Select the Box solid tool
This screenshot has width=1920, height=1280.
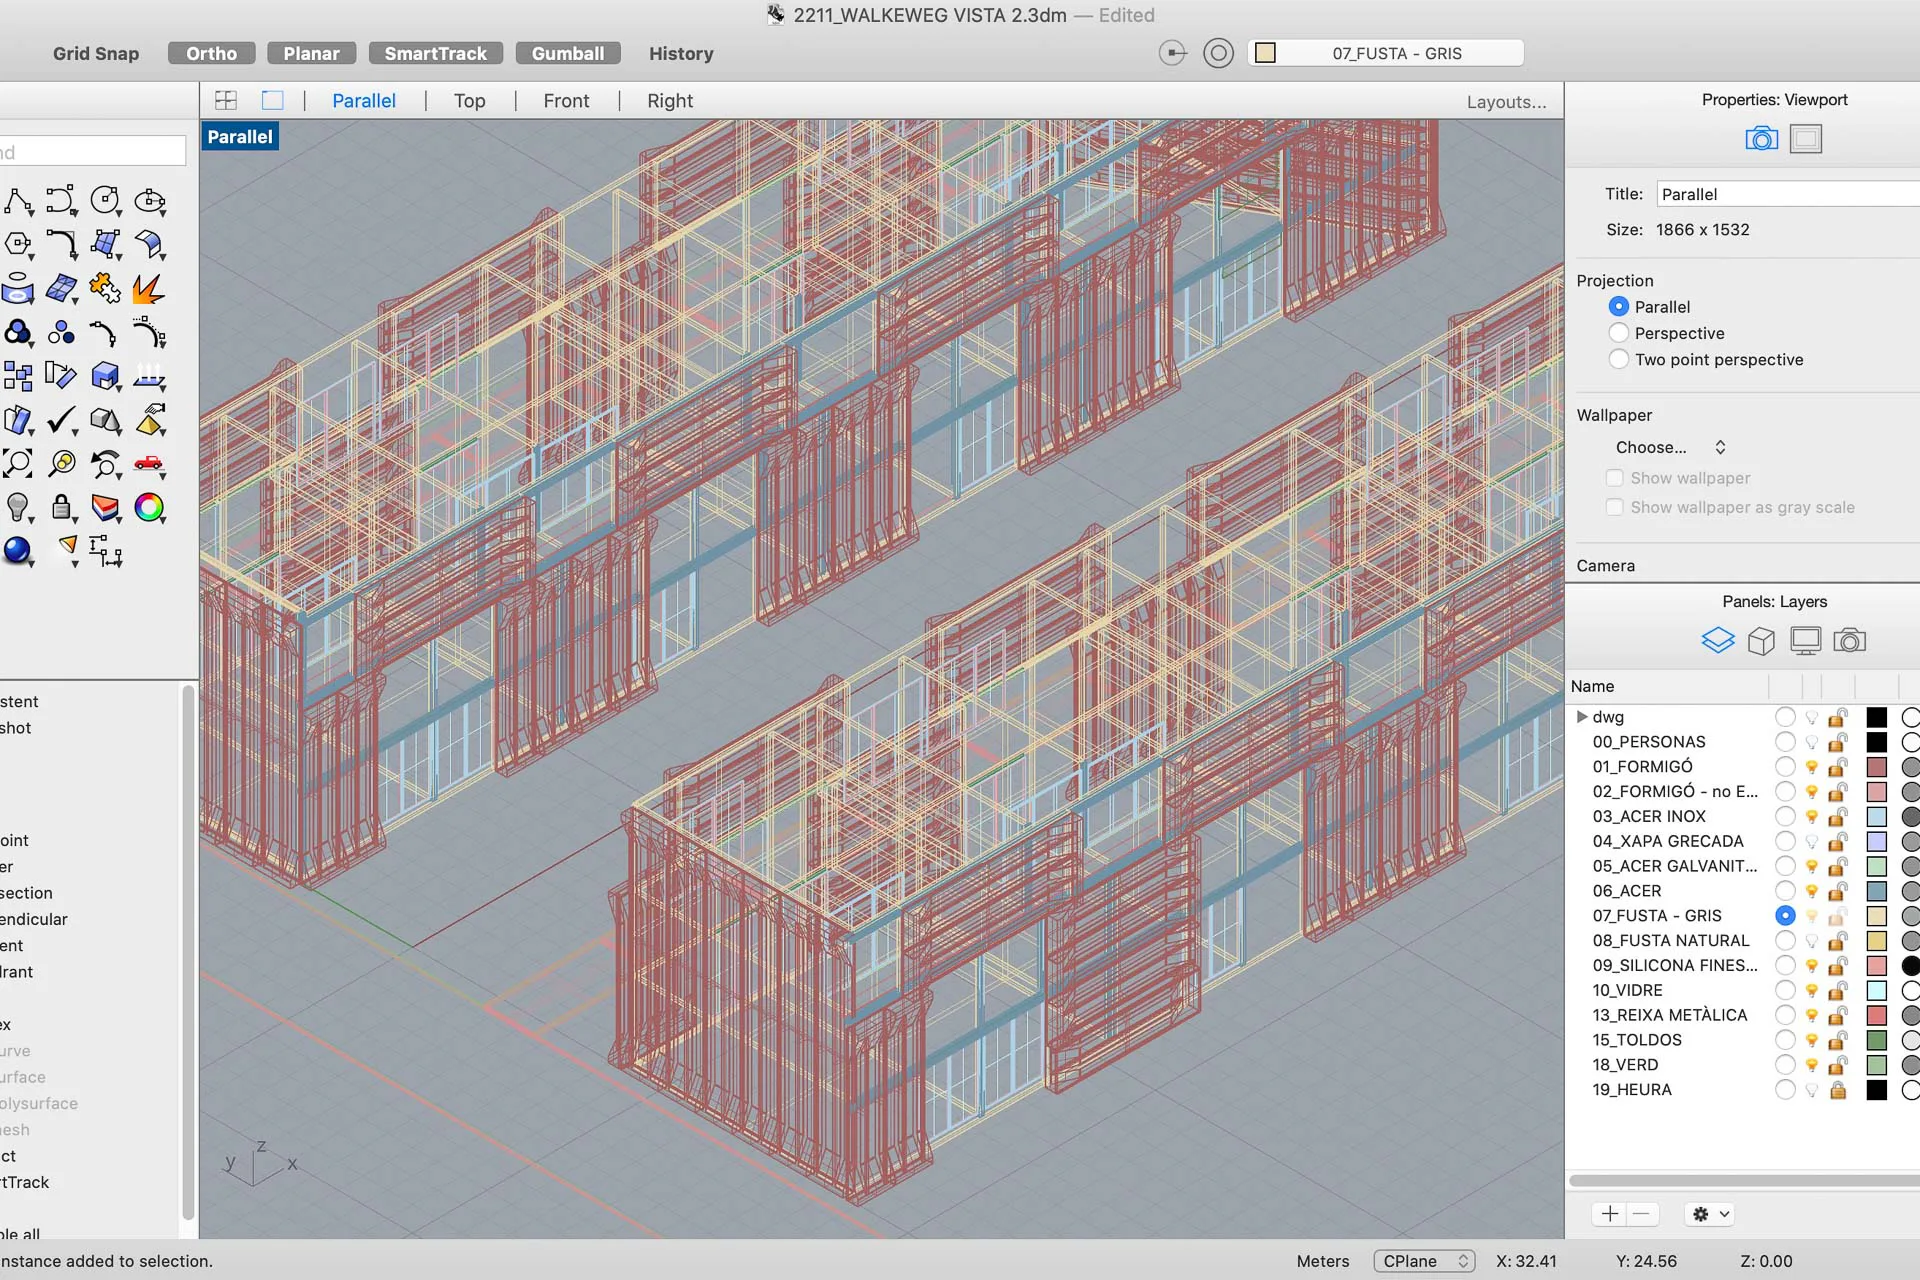pos(105,376)
